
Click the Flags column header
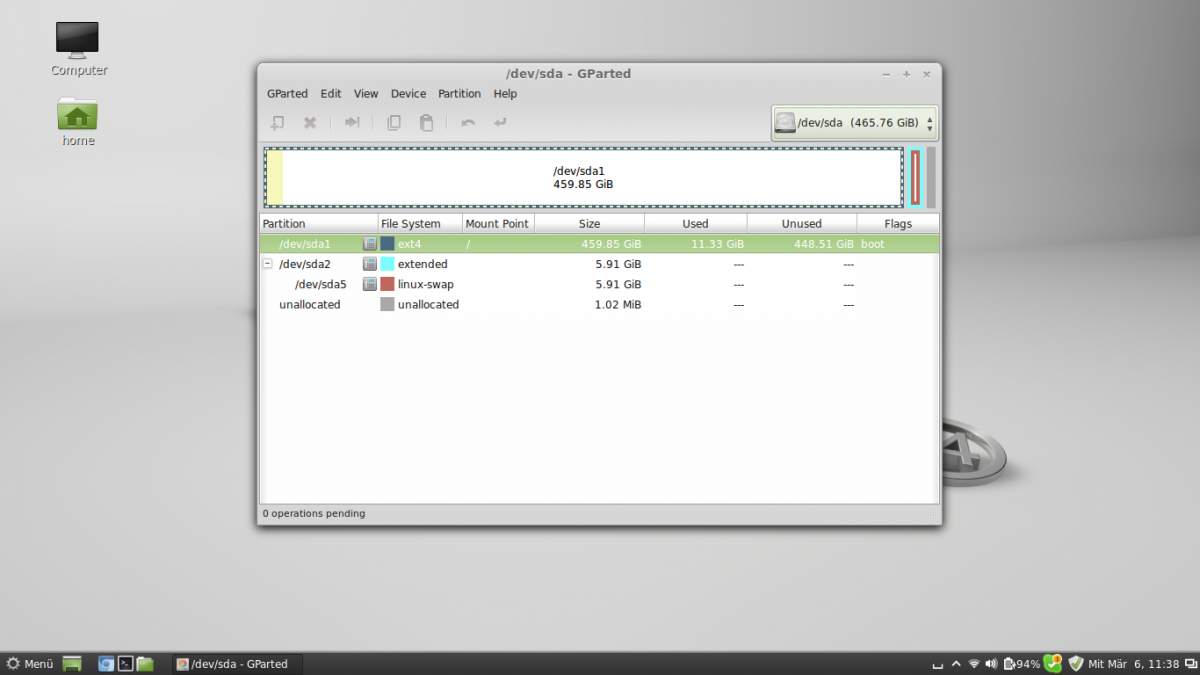click(x=898, y=224)
